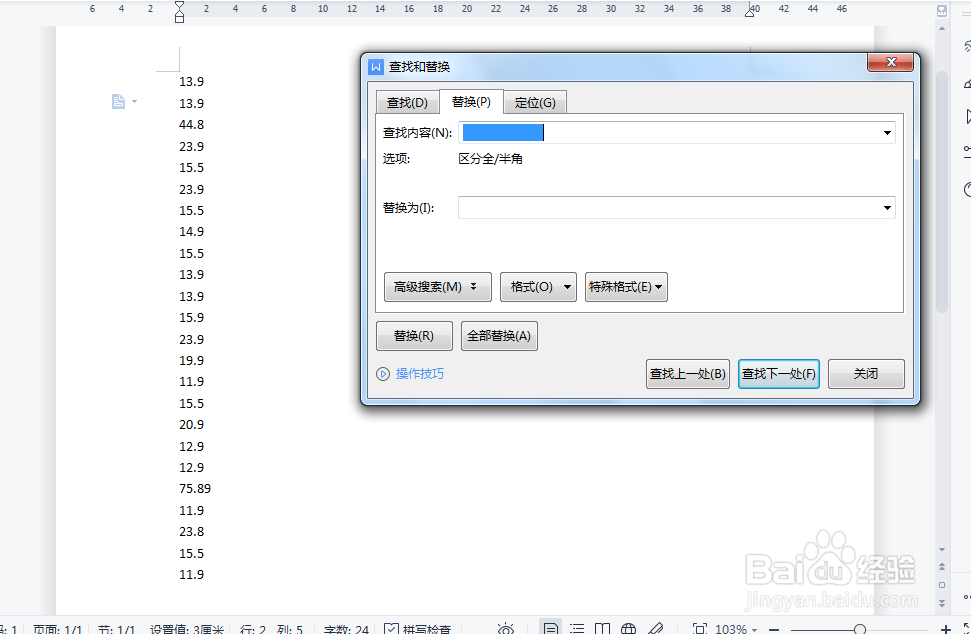Switch to outline view in the status bar

click(577, 629)
